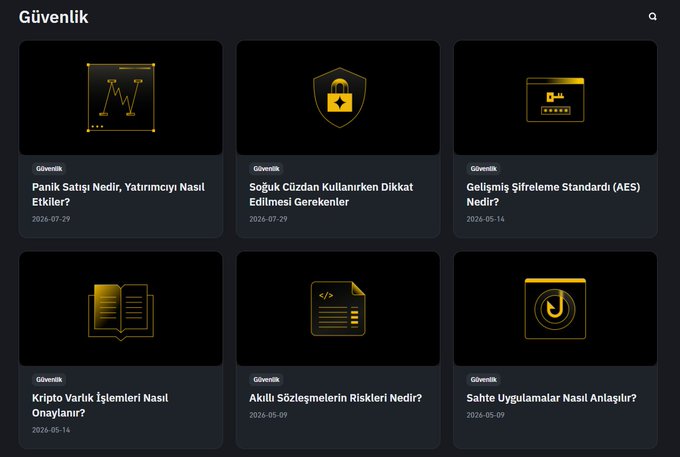Screen dimensions: 680x457
Task: Click the phishing hook icon on Sahte Uygulamalar card
Action: [x=555, y=309]
